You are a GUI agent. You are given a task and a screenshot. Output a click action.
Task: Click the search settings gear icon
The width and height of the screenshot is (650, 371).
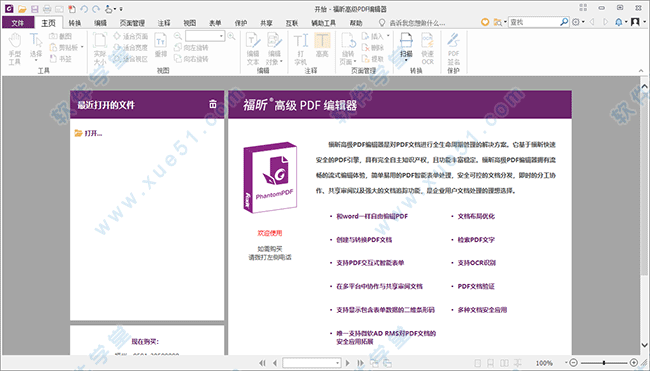tap(576, 22)
